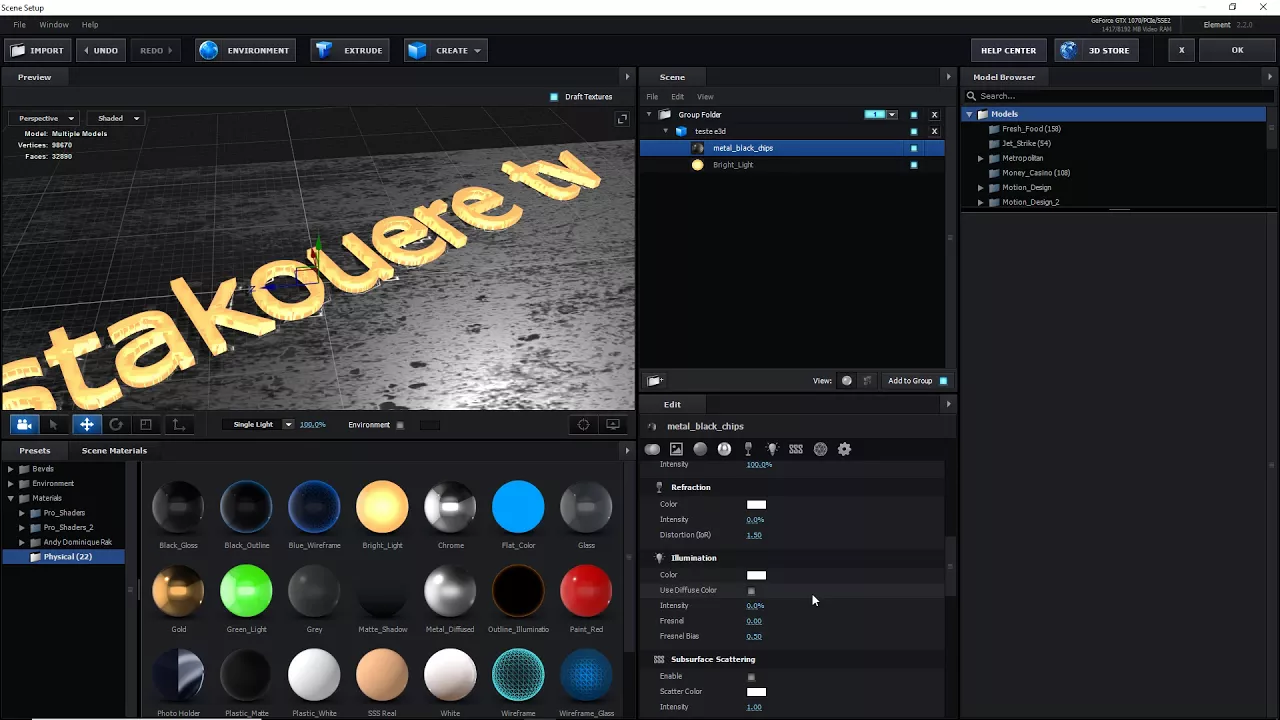This screenshot has width=1280, height=720.
Task: Open the 3D Store
Action: 1097,50
